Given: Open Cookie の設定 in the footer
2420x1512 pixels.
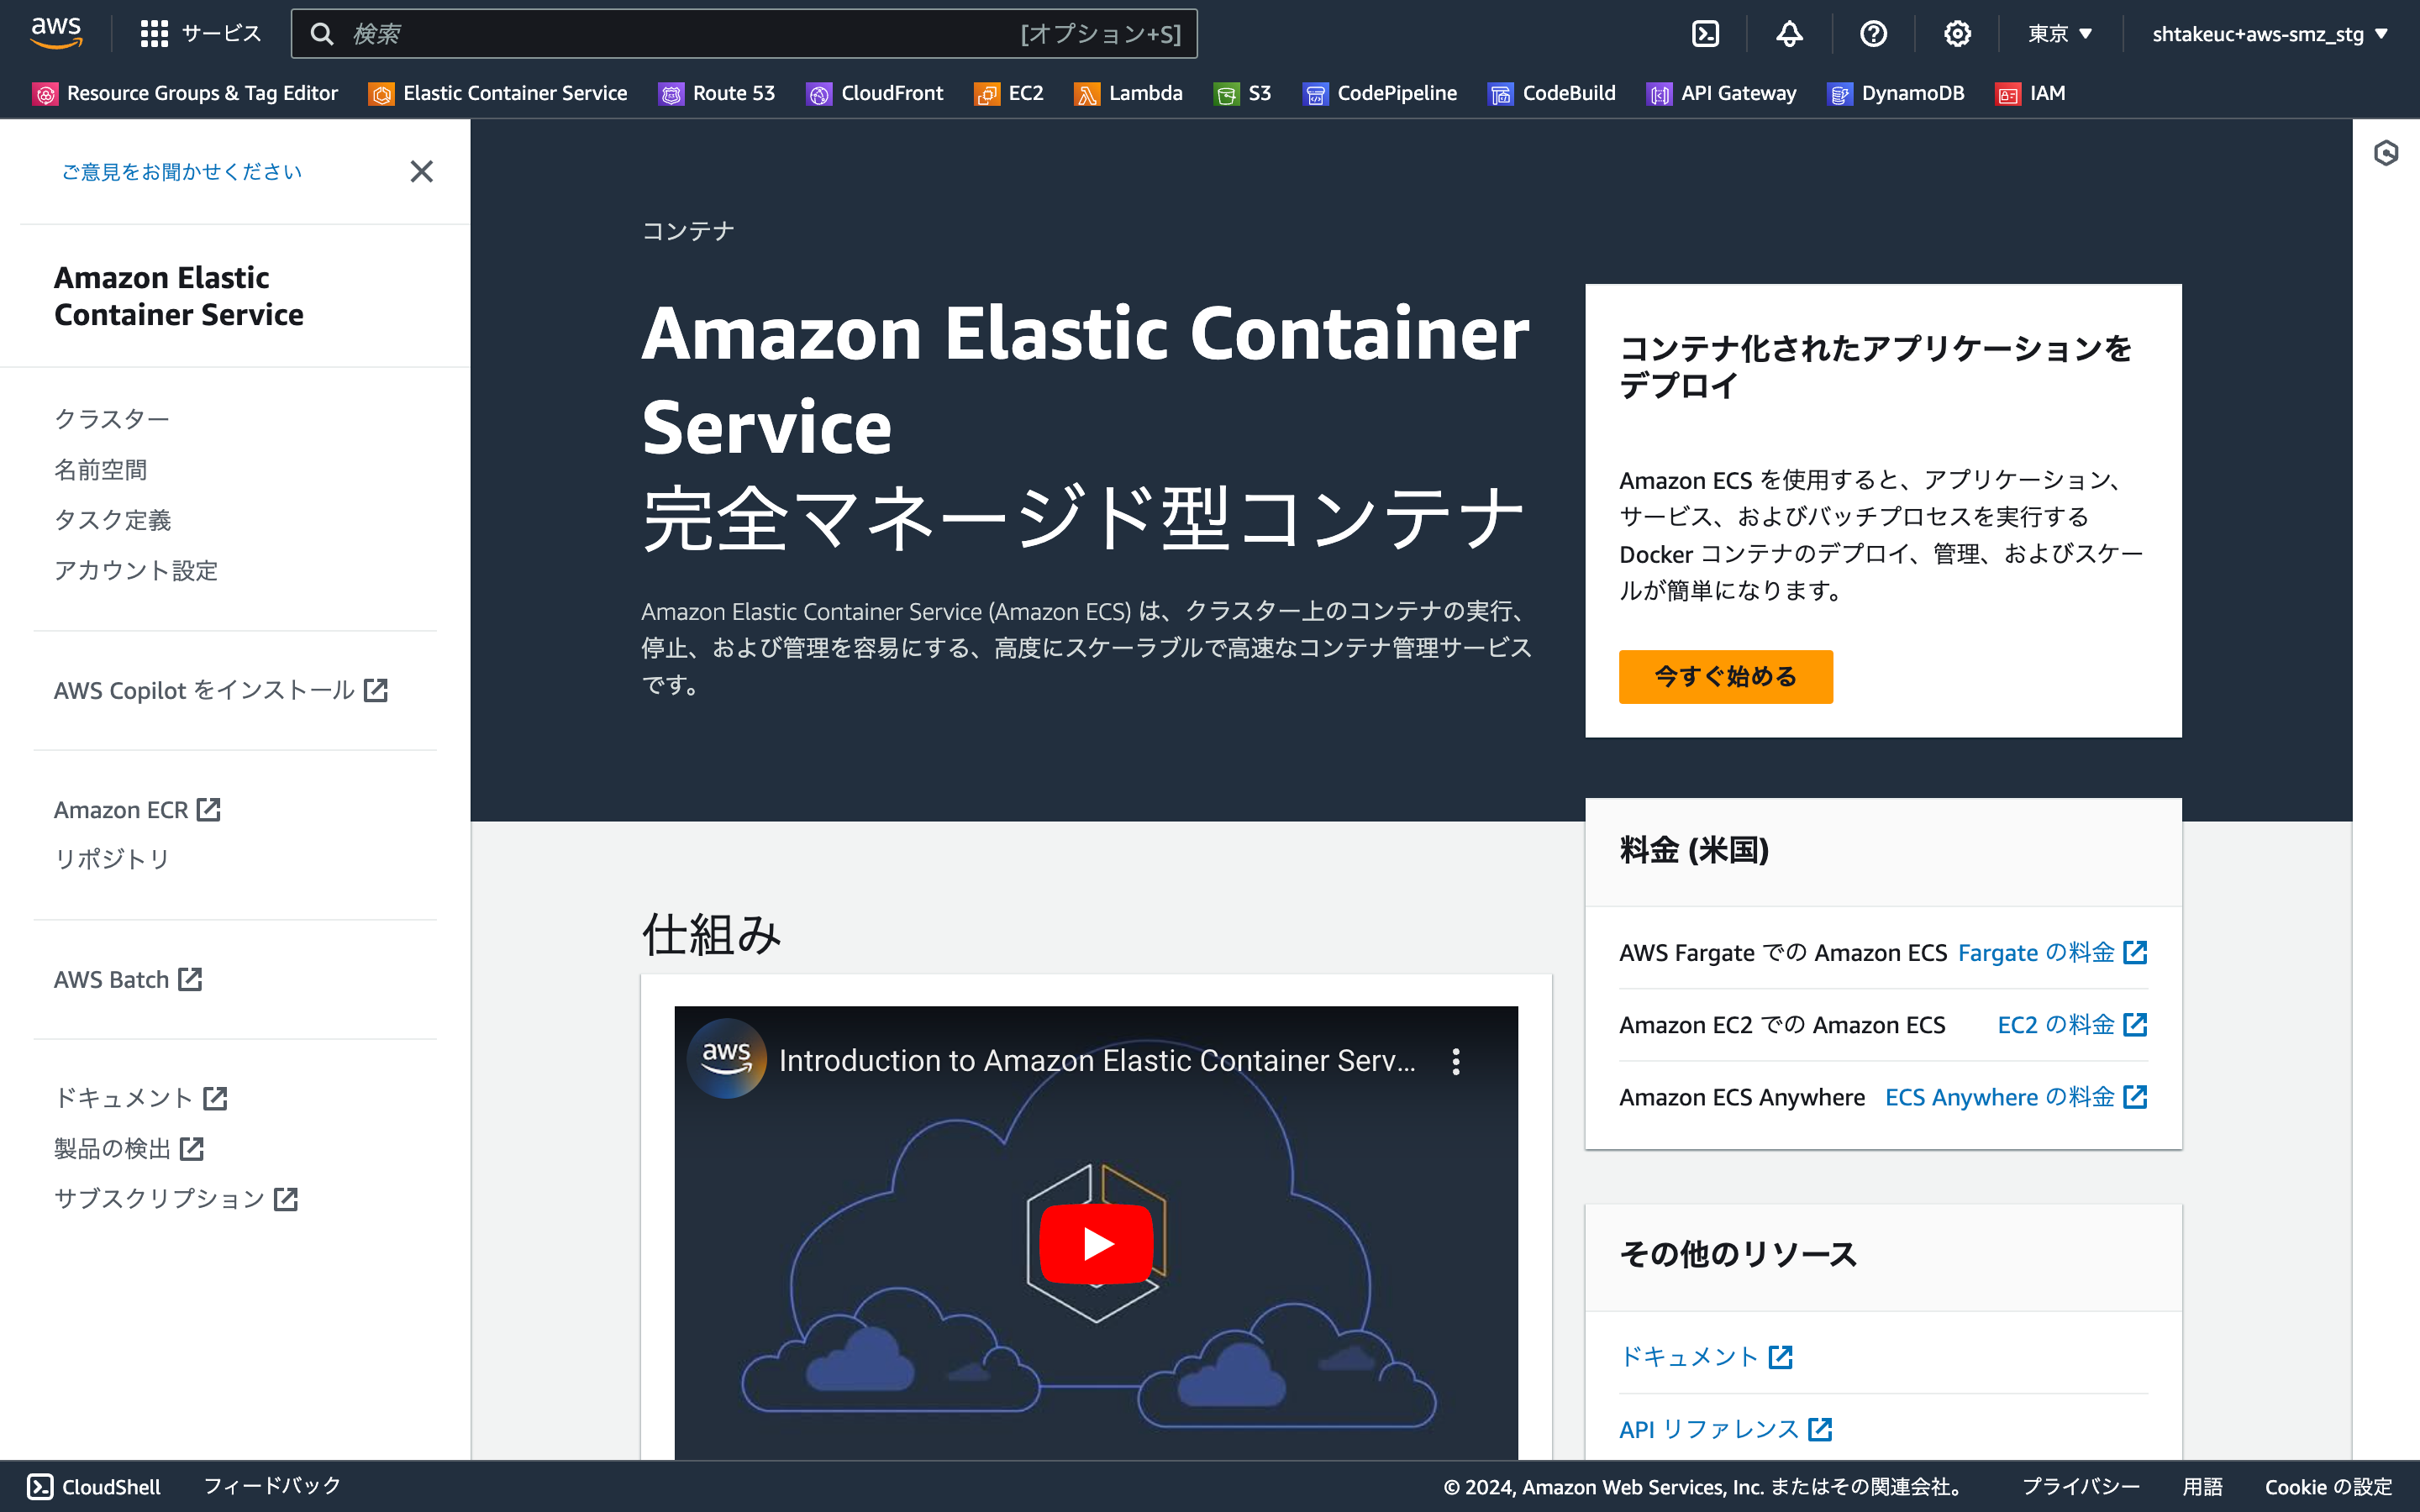Looking at the screenshot, I should 2328,1486.
